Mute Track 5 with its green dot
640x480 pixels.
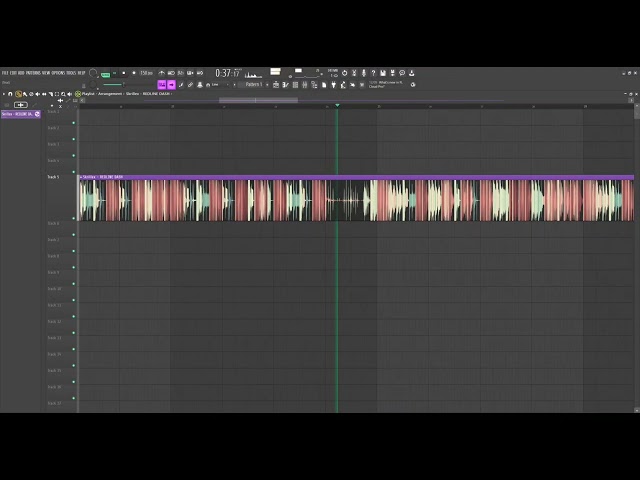(x=74, y=218)
